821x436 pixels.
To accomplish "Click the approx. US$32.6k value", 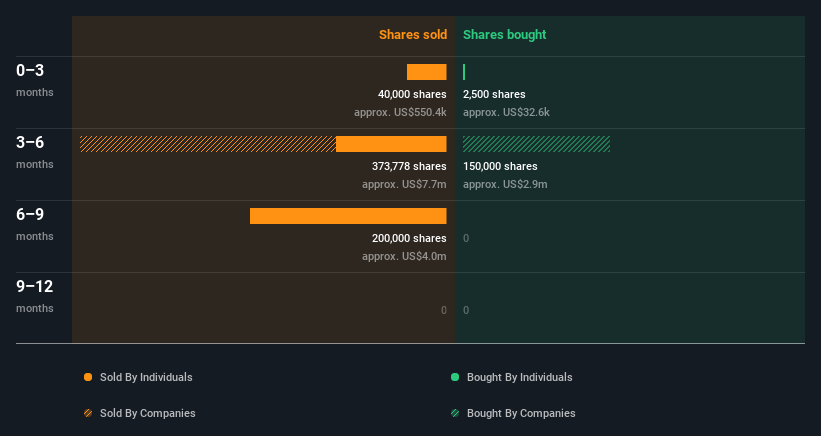I will [x=506, y=112].
